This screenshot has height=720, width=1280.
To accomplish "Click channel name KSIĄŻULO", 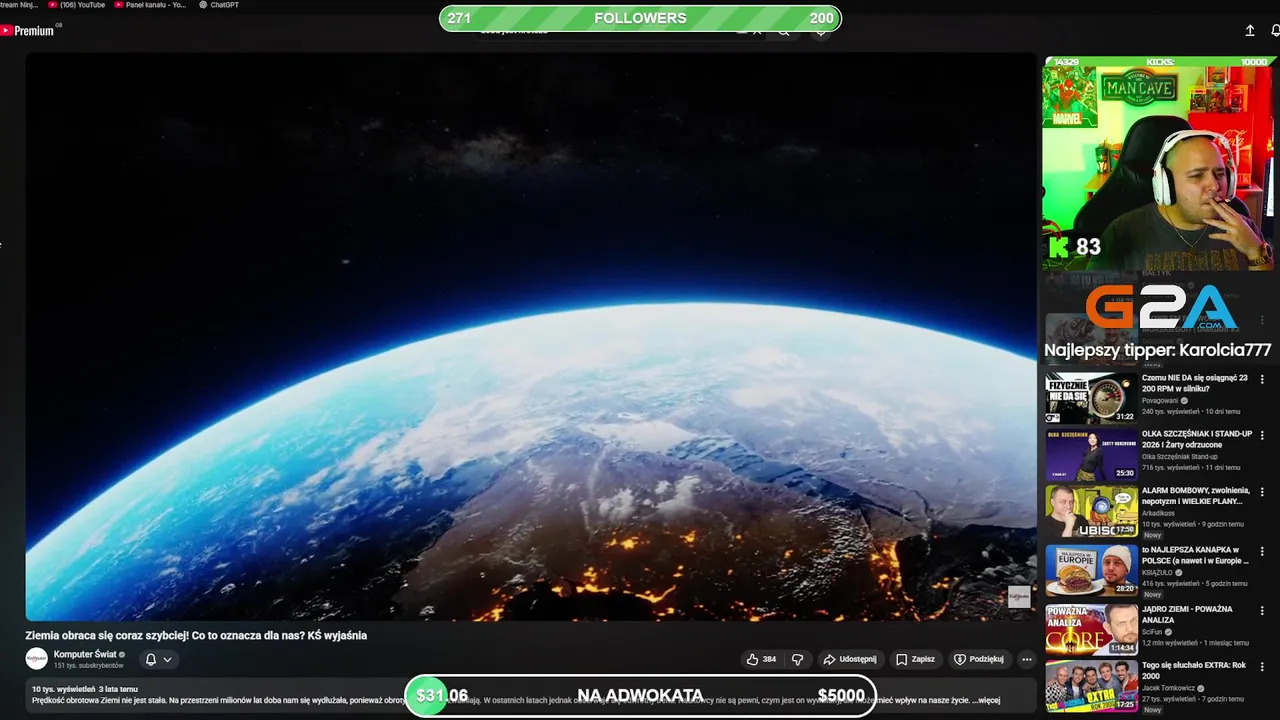I will pyautogui.click(x=1159, y=573).
